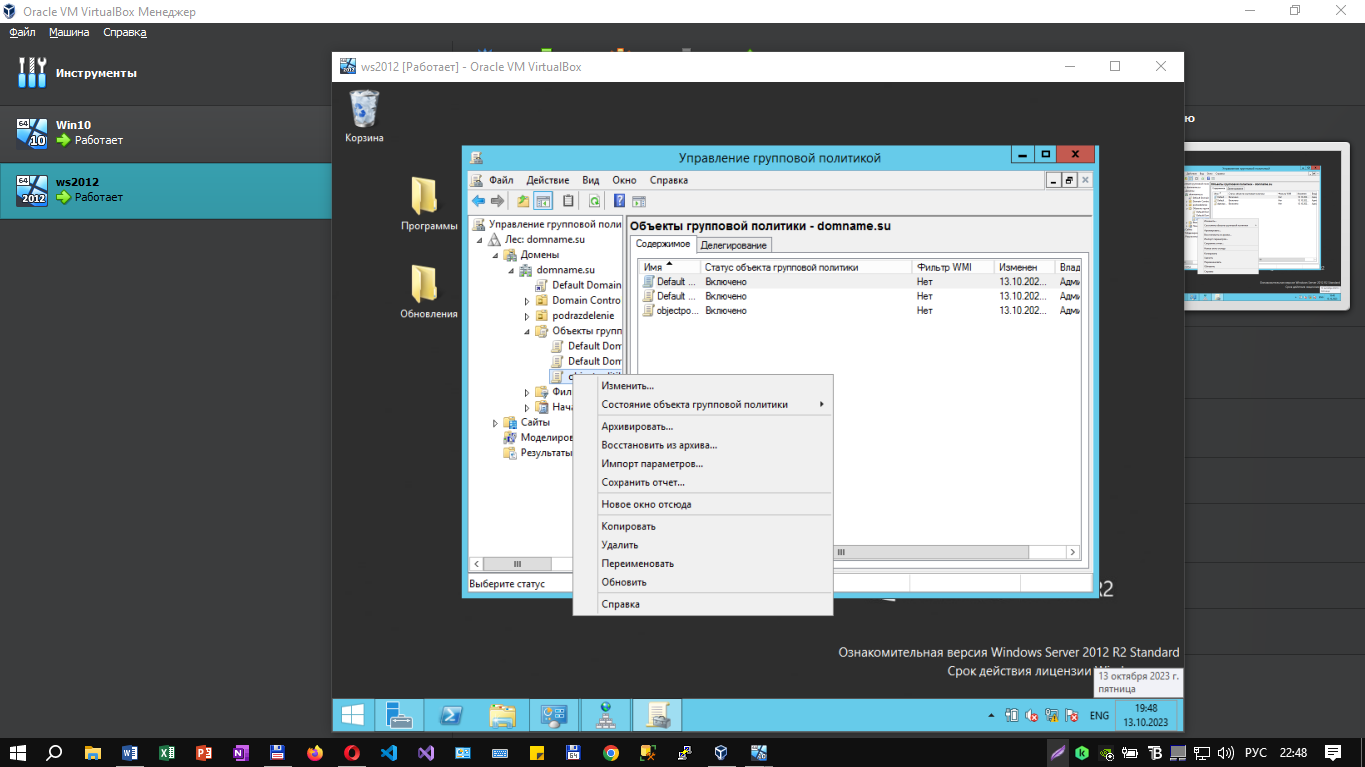Choose Восстановить из архива... in the context menu

702,445
